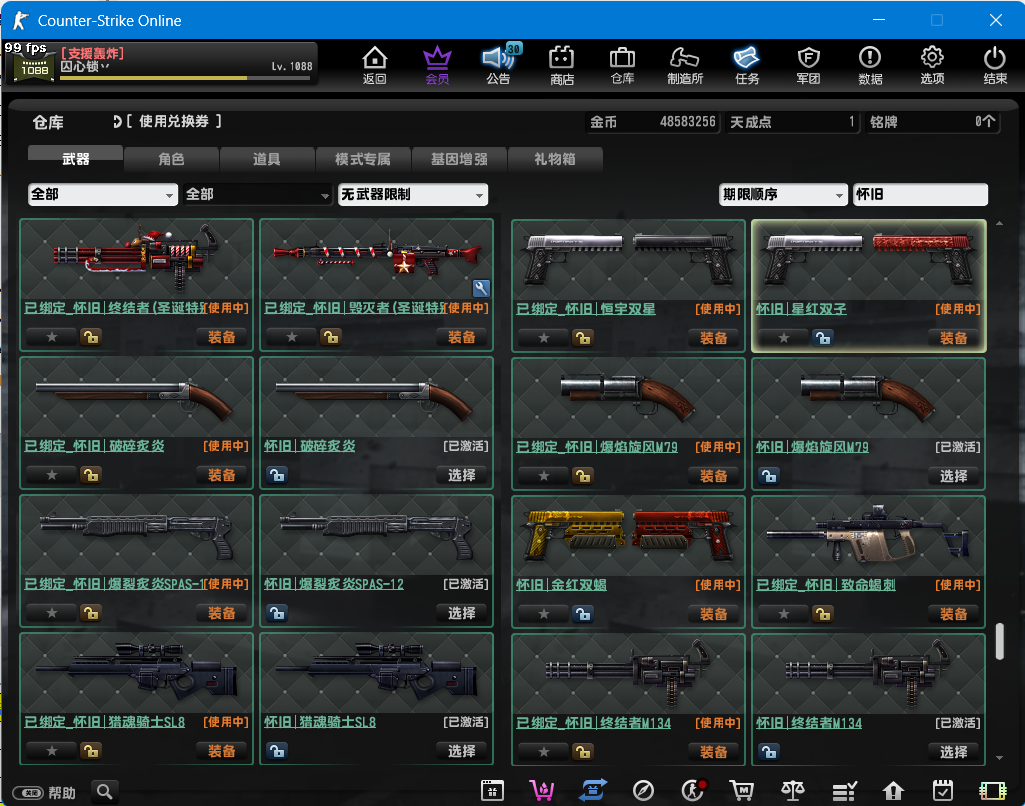Image resolution: width=1025 pixels, height=806 pixels.
Task: Open 公告 announcements speaker icon
Action: (499, 65)
